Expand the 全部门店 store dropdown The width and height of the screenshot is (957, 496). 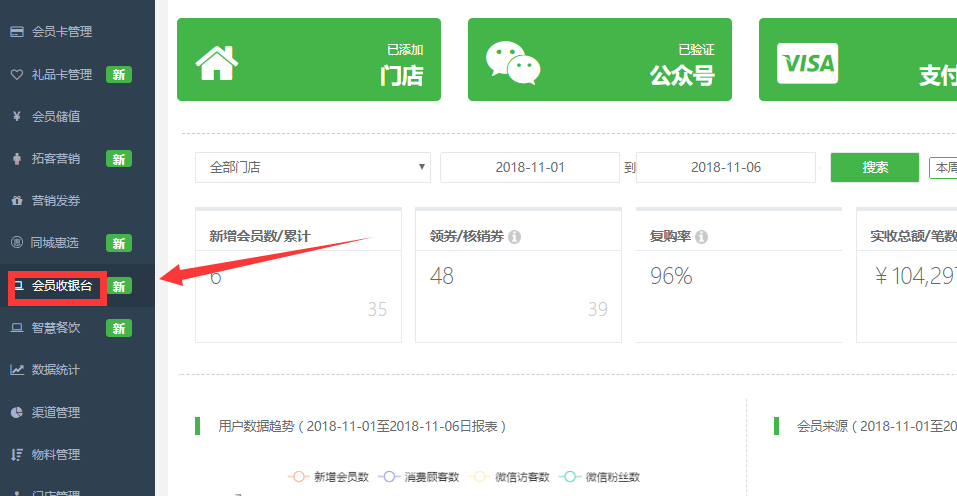tap(312, 167)
